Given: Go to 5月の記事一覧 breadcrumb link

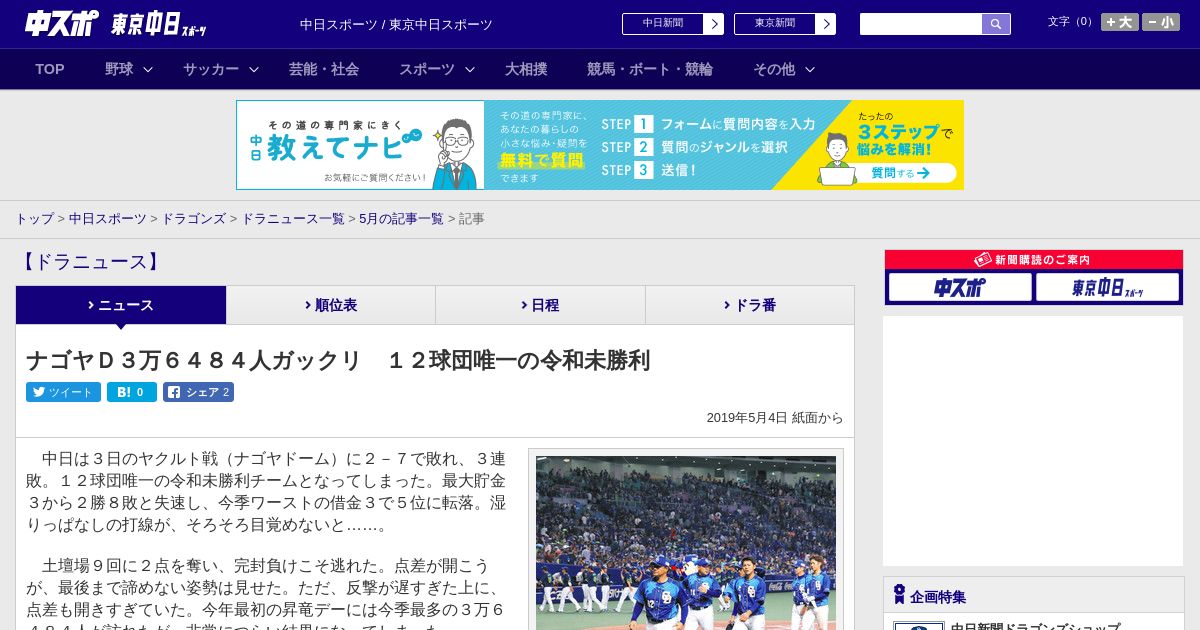Looking at the screenshot, I should [x=401, y=218].
